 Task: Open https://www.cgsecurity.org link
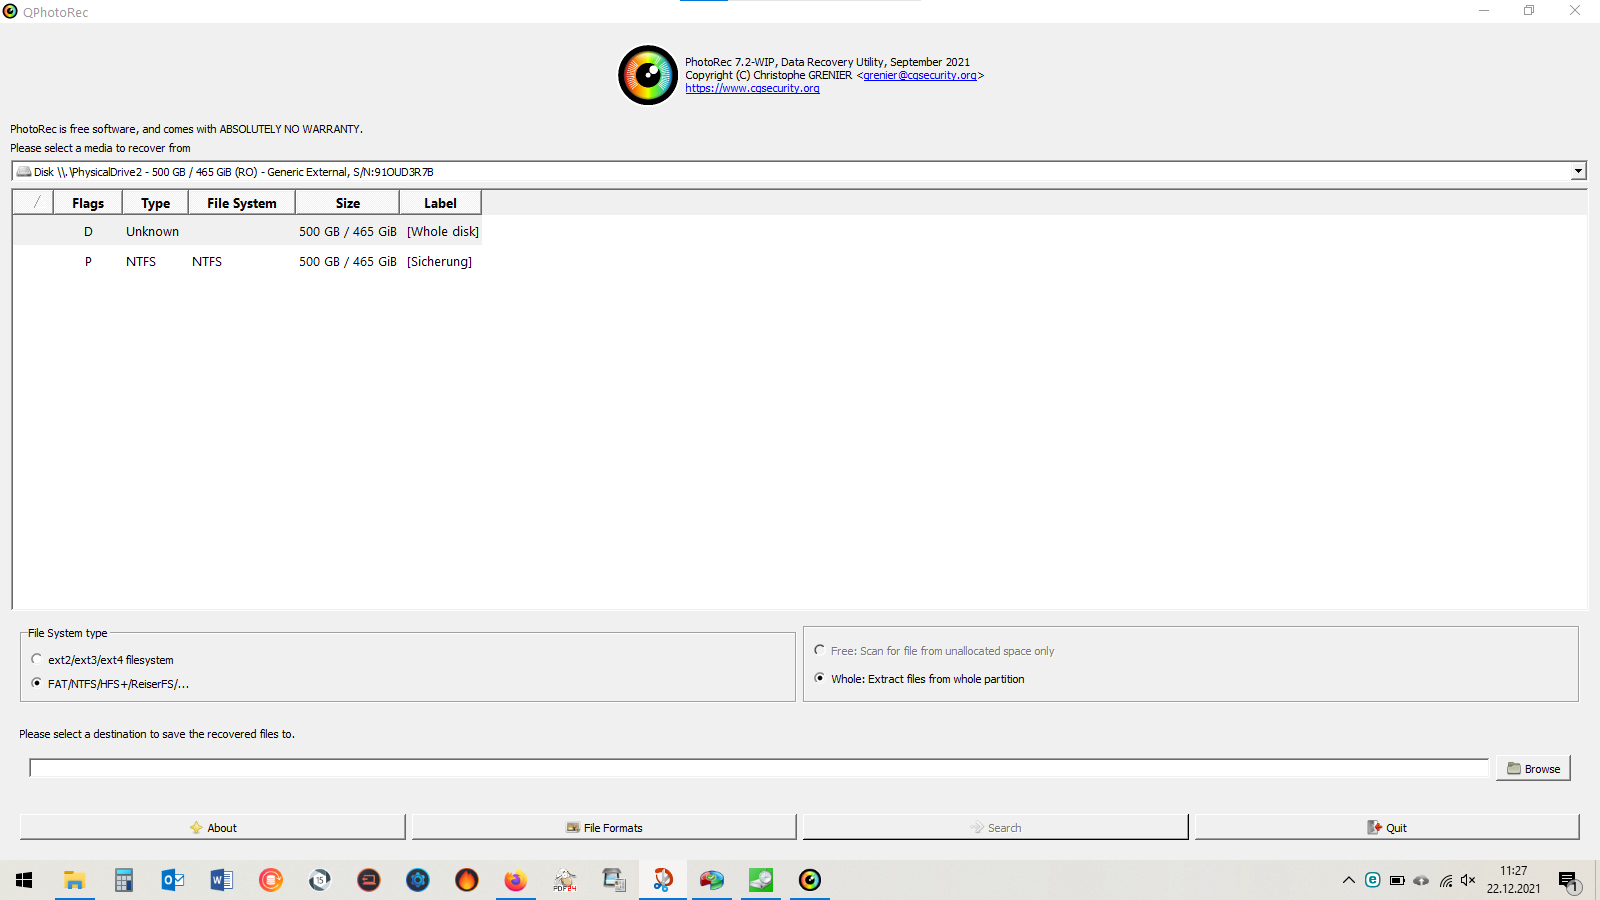752,88
